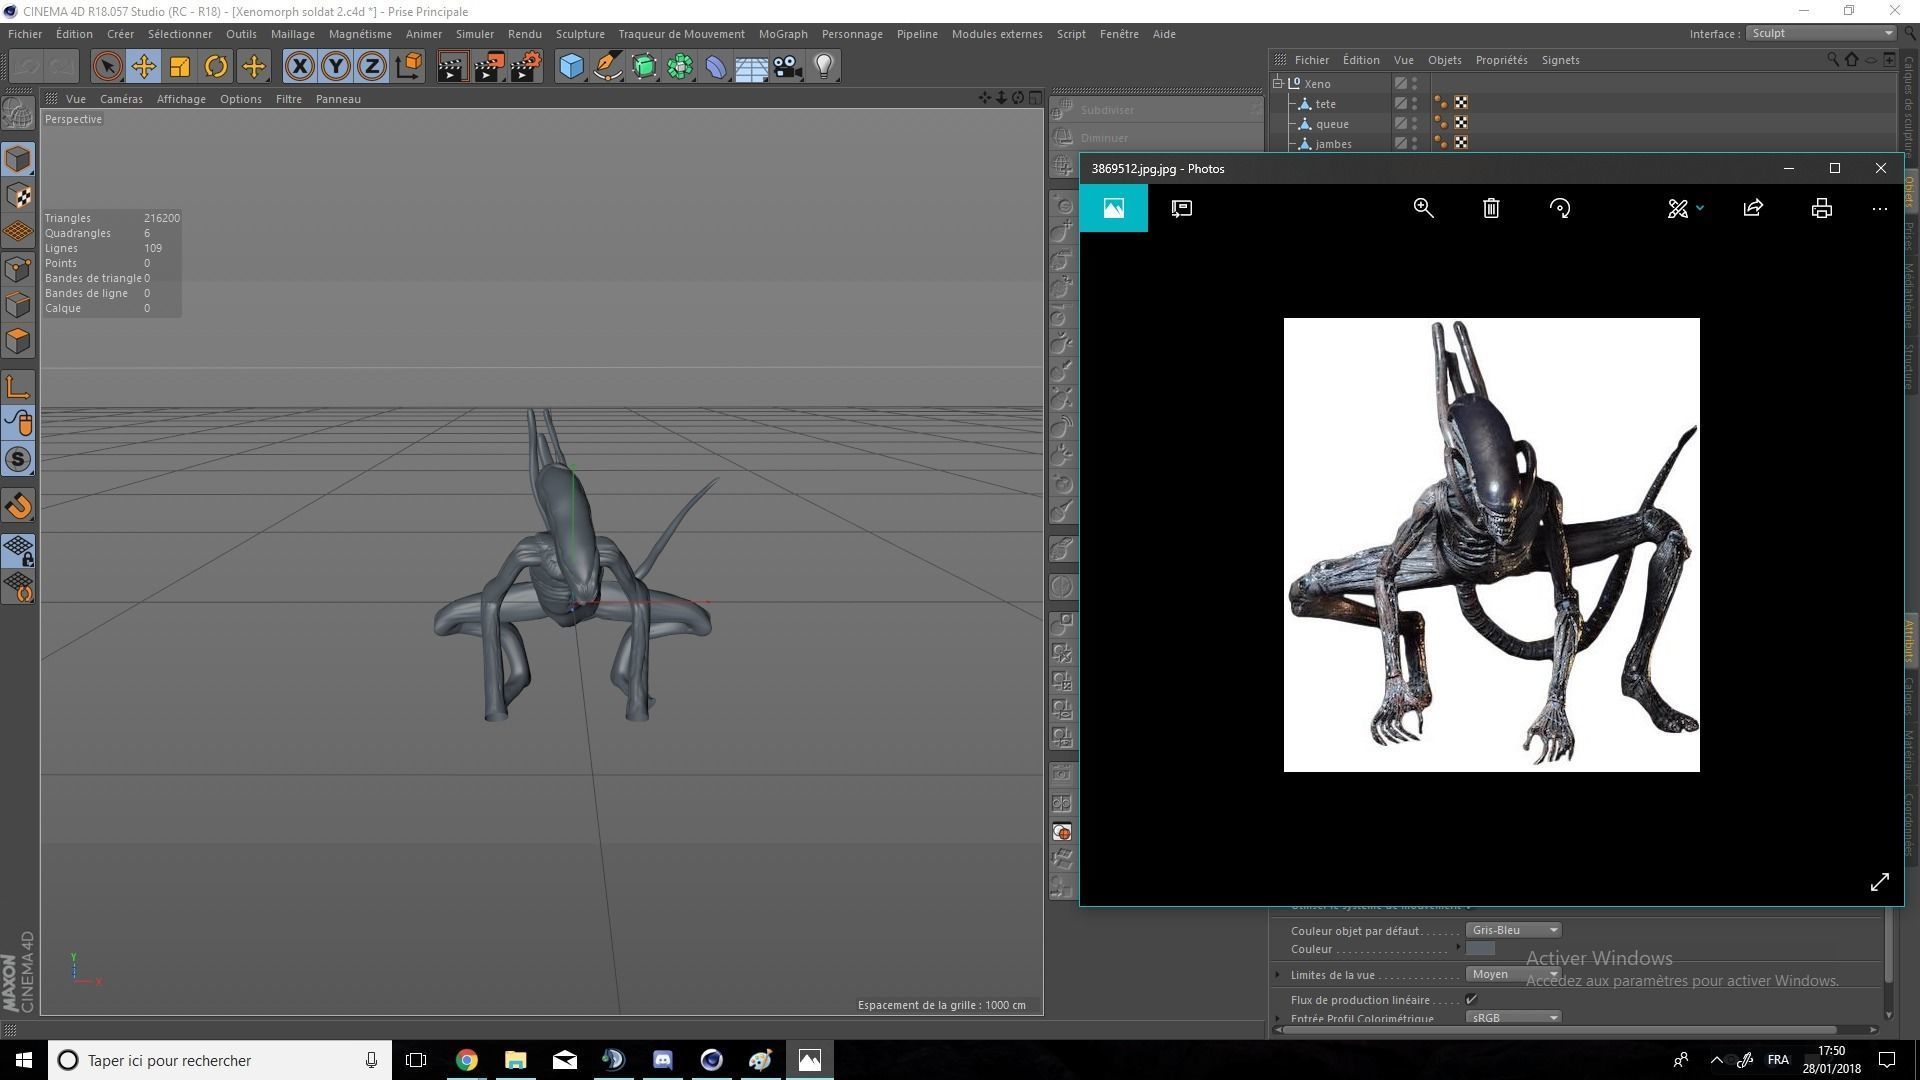Toggle Z axis lock

[371, 67]
